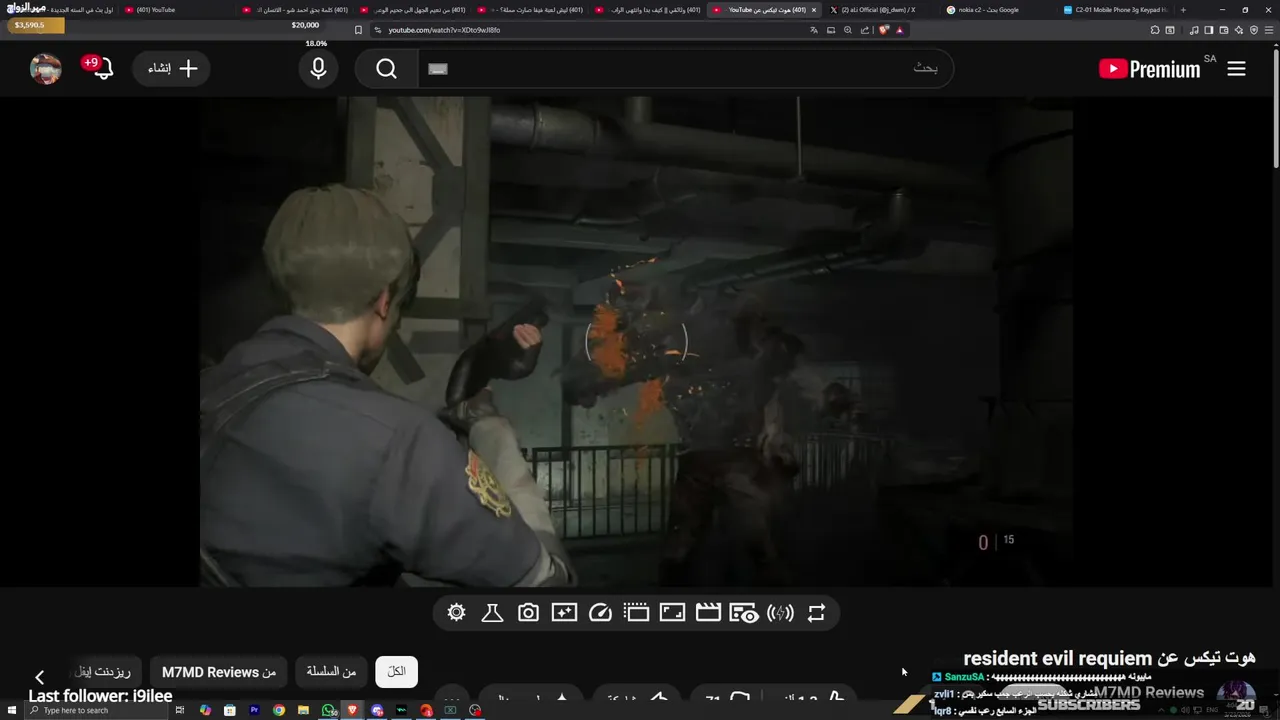Click the resident evil requiem video title
The image size is (1280, 720).
click(x=1108, y=658)
